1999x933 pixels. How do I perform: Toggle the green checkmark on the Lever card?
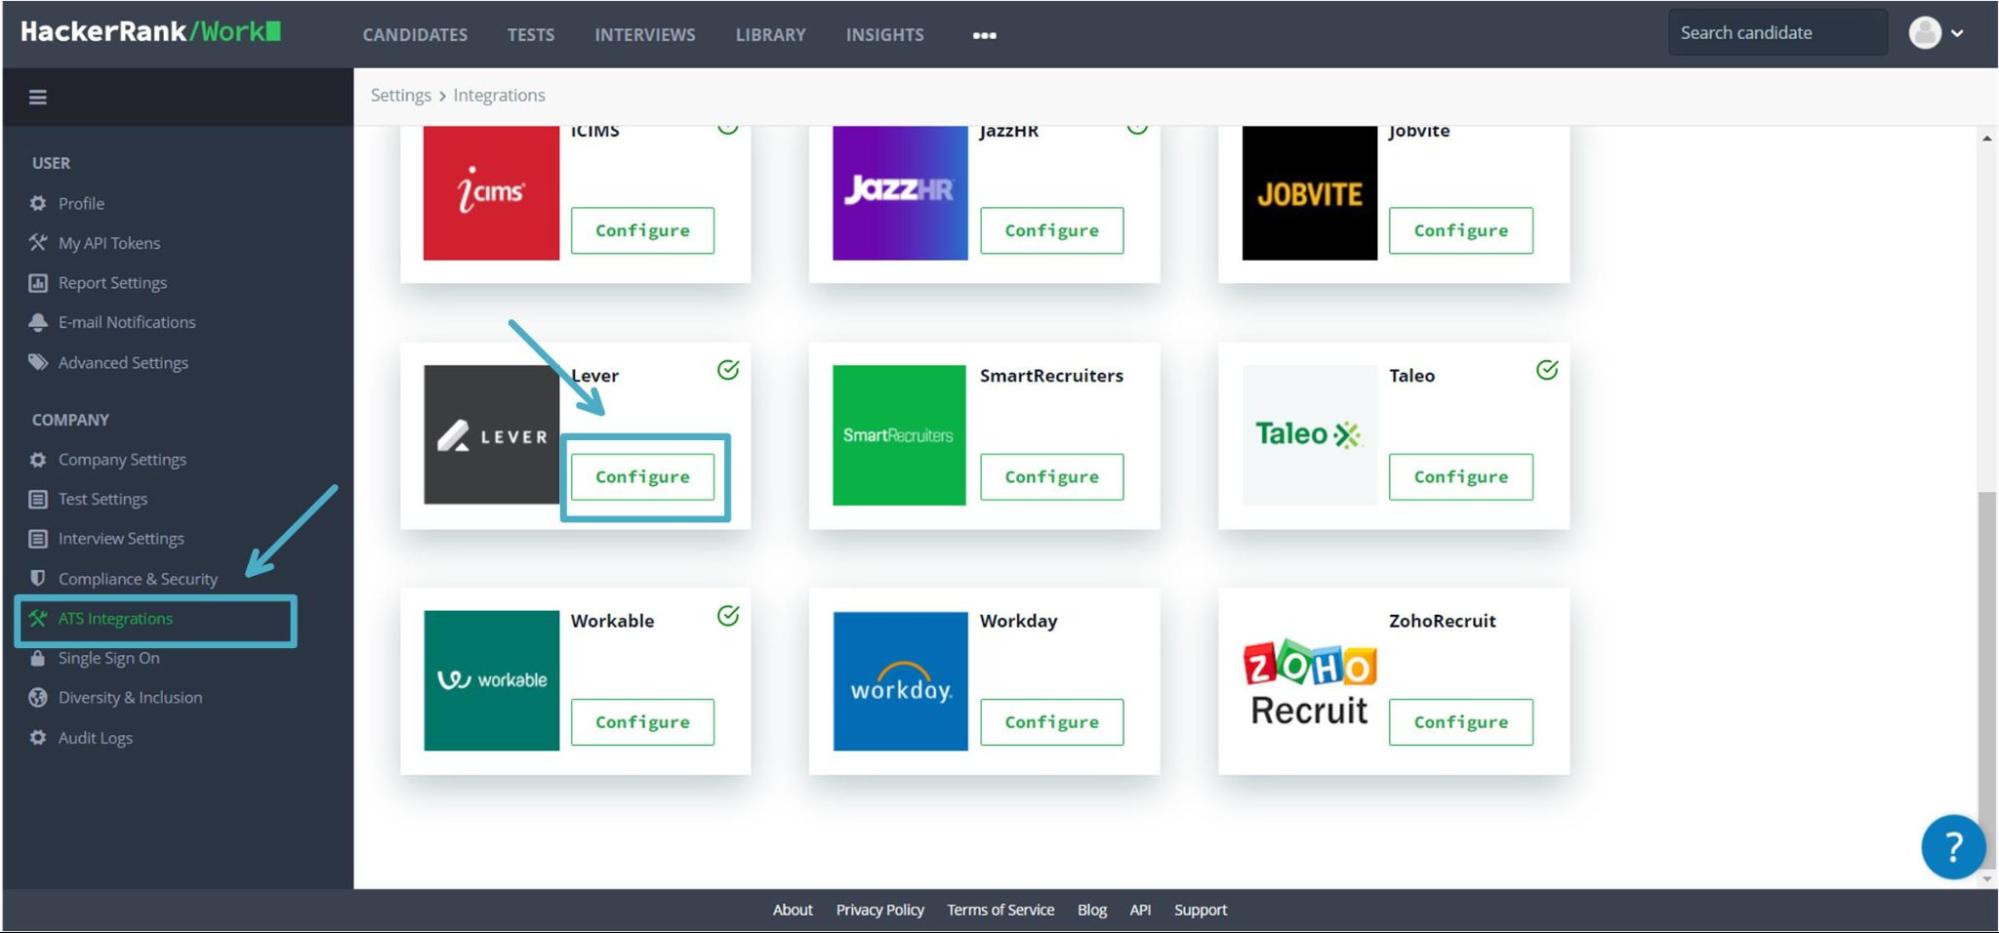[728, 370]
